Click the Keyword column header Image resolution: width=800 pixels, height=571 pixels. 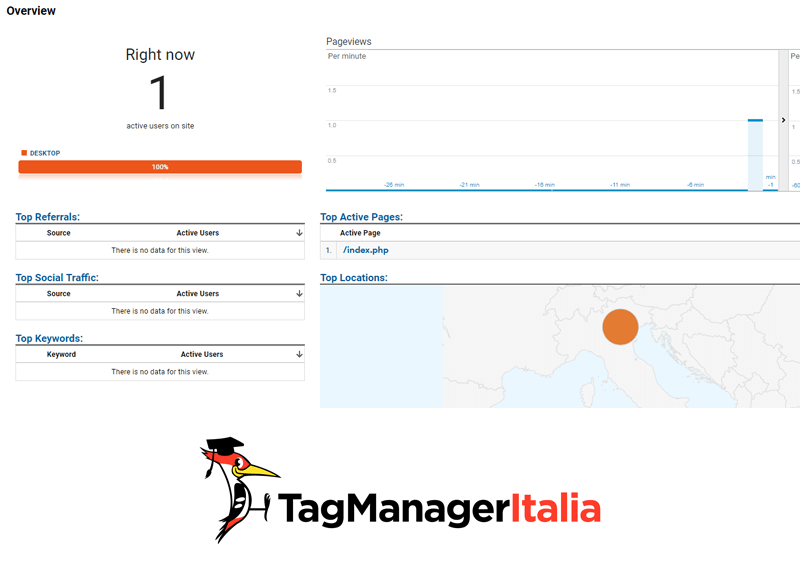coord(61,354)
